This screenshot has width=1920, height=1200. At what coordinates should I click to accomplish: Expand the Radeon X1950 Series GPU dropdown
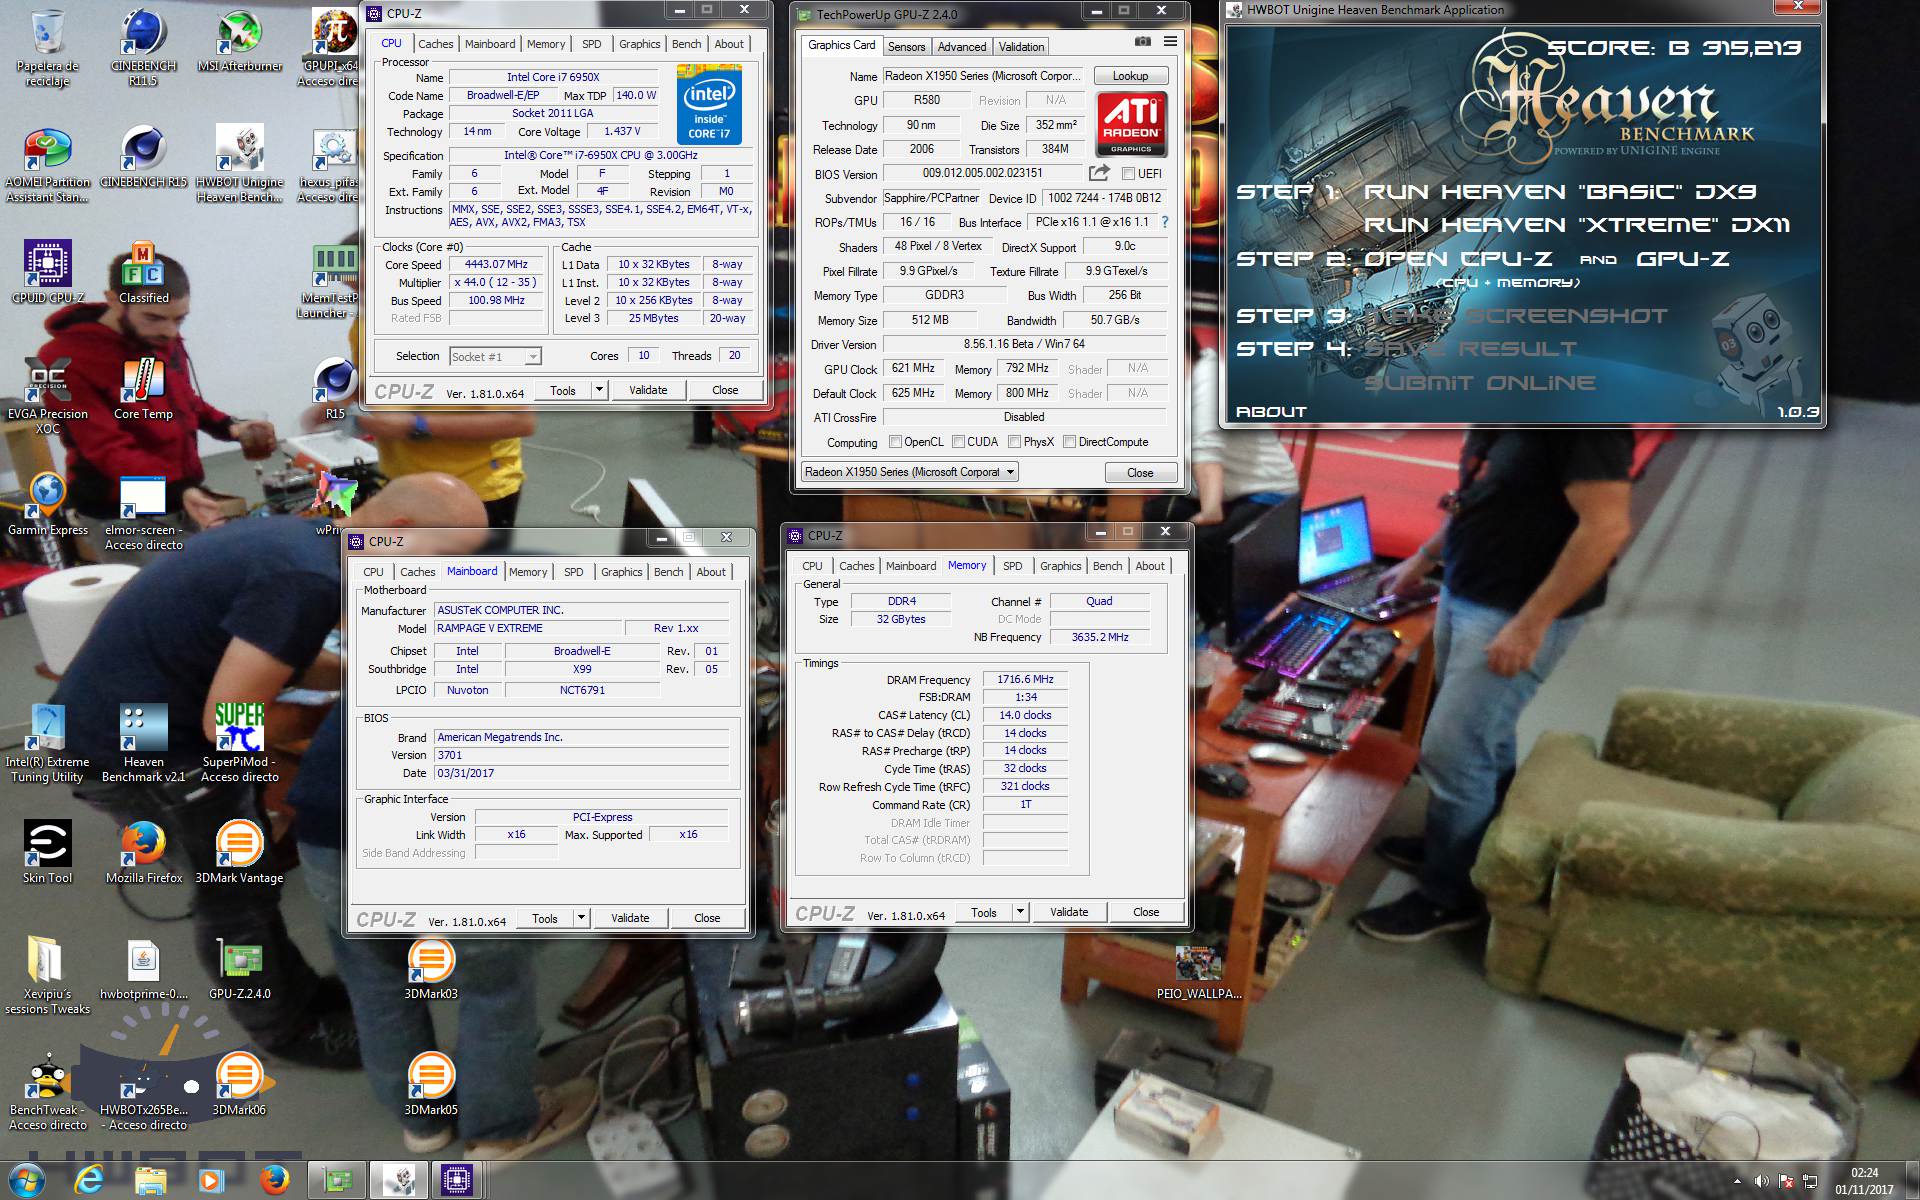click(x=1010, y=472)
